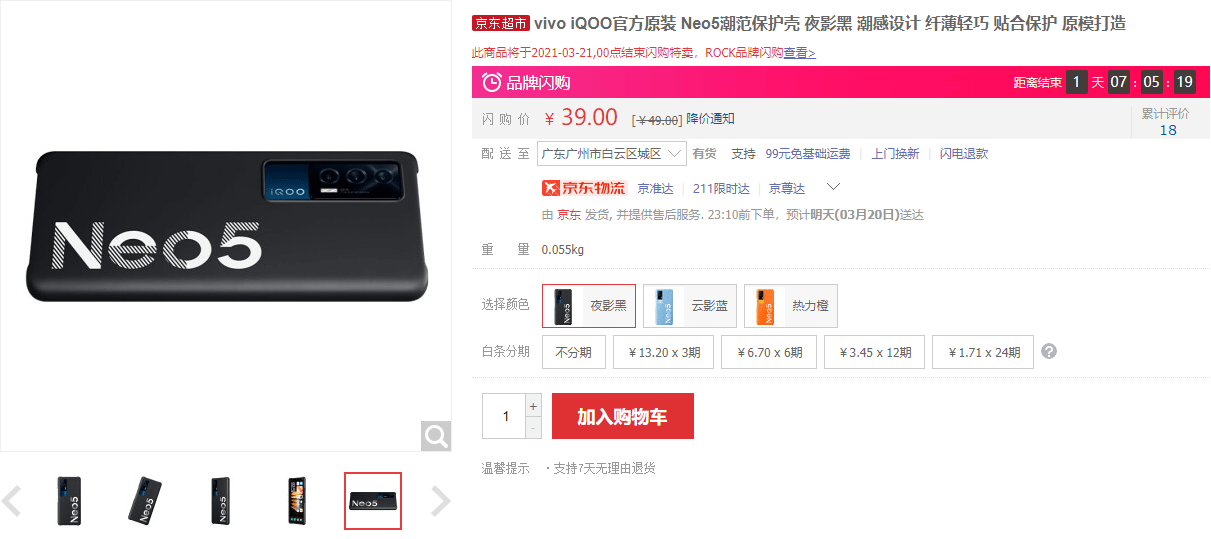Click the JD Logistics logo
The height and width of the screenshot is (539, 1211).
584,188
